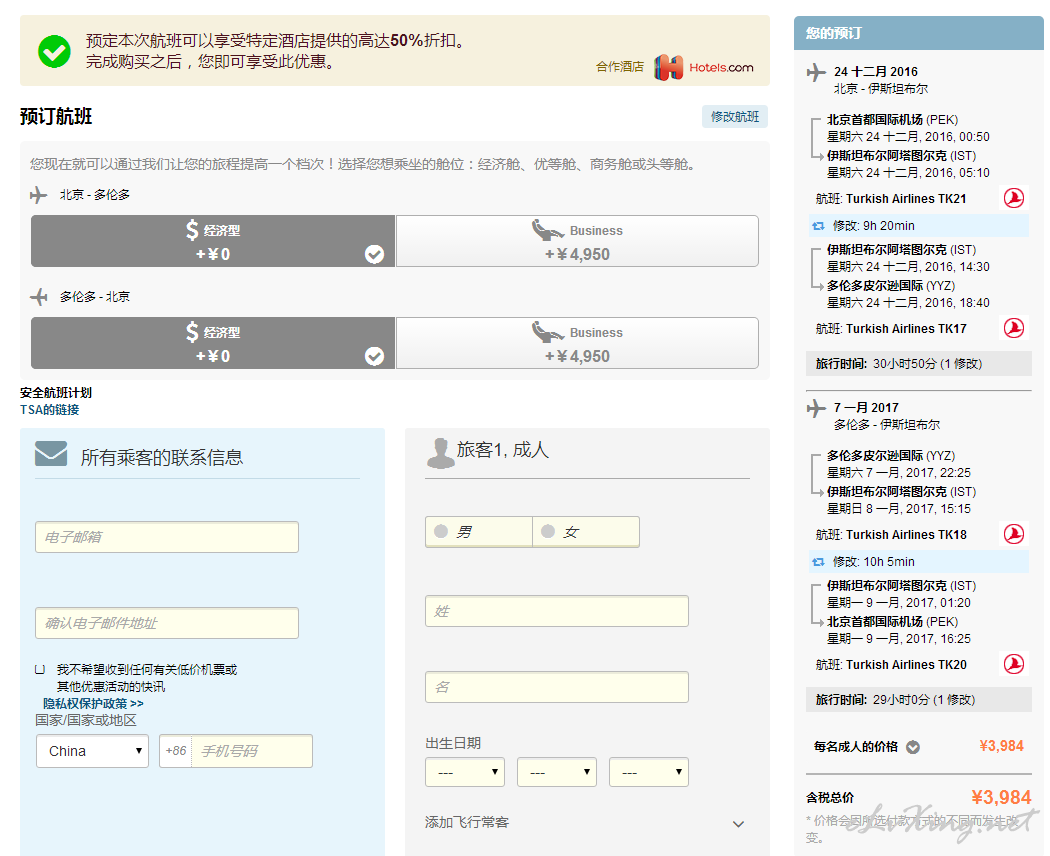The width and height of the screenshot is (1050, 856).
Task: Click the 确认电子邮件地址 input field
Action: tap(167, 623)
